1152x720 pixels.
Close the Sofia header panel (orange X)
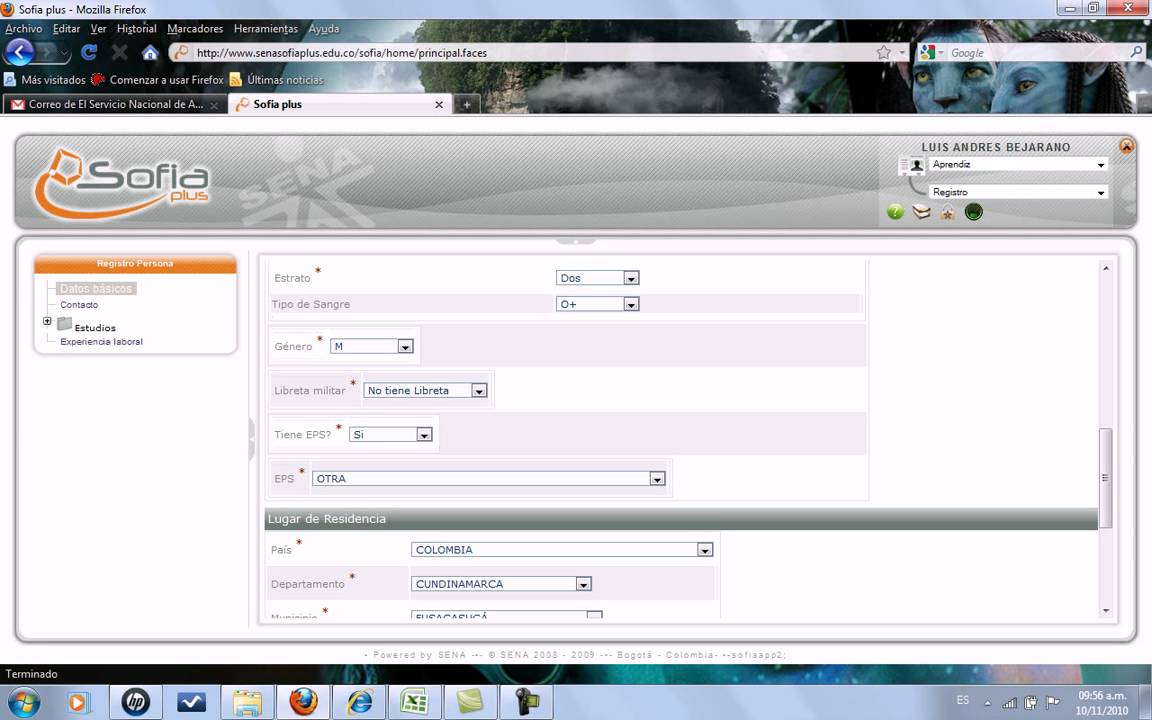[x=1126, y=145]
